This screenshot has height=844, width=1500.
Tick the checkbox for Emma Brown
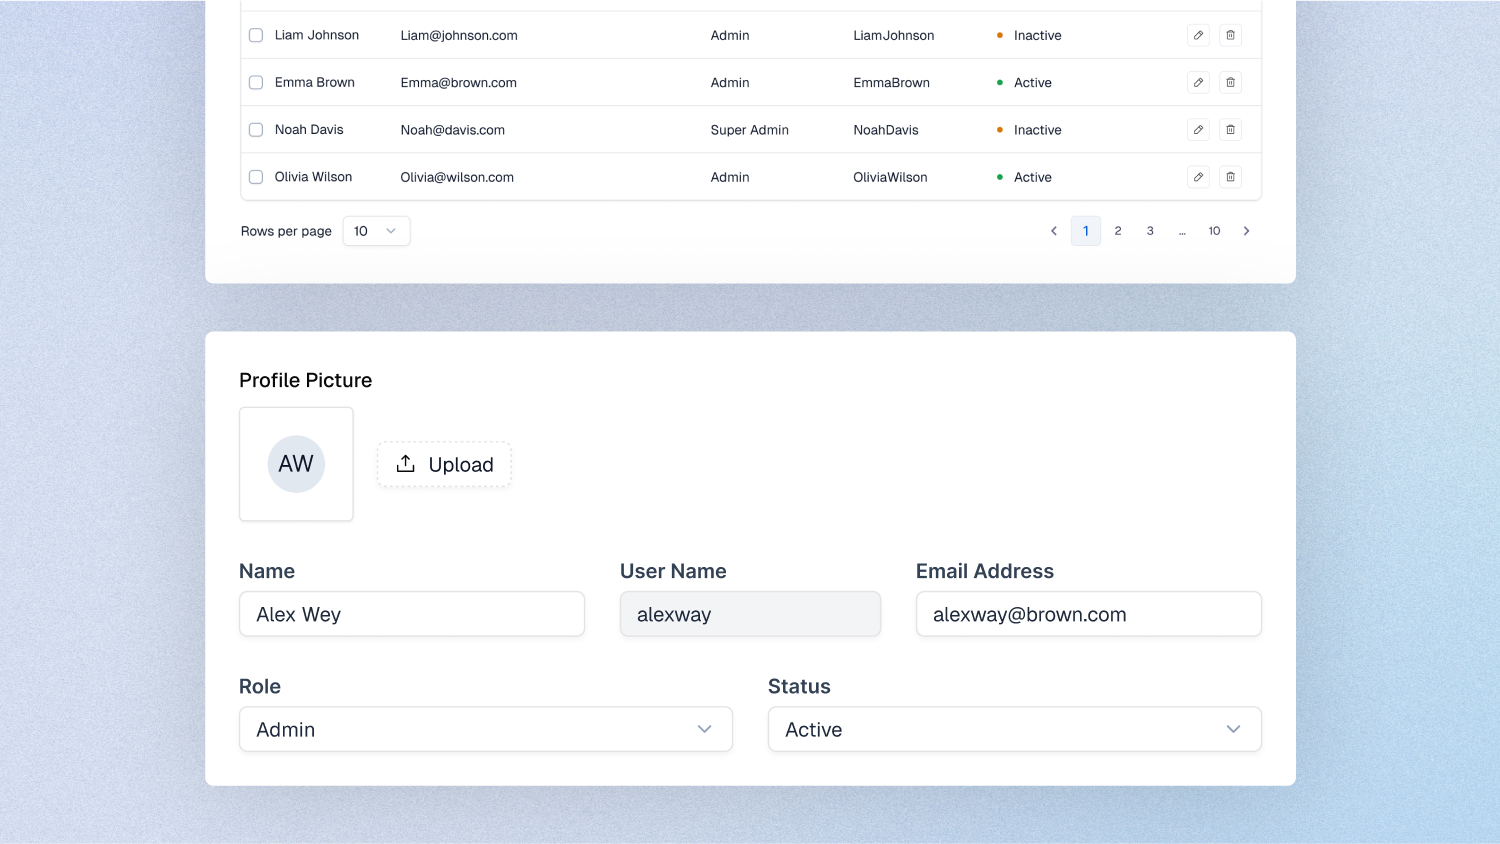(x=256, y=82)
